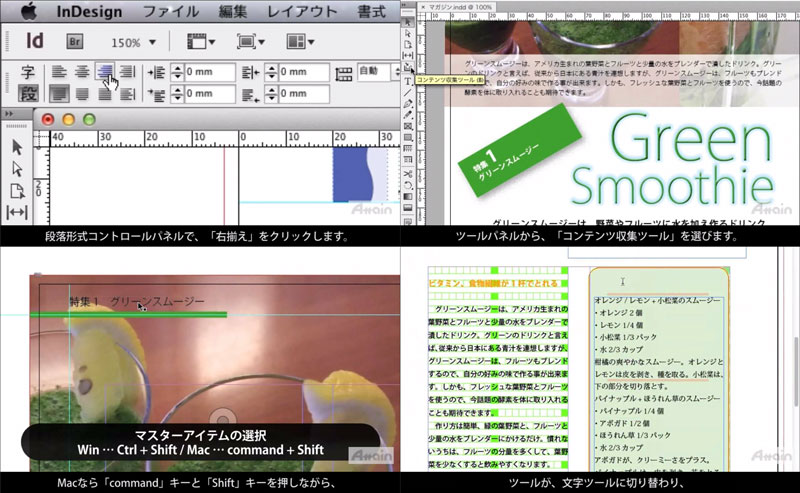800x493 pixels.
Task: Switch to 字 character formatting controls
Action: 28,72
